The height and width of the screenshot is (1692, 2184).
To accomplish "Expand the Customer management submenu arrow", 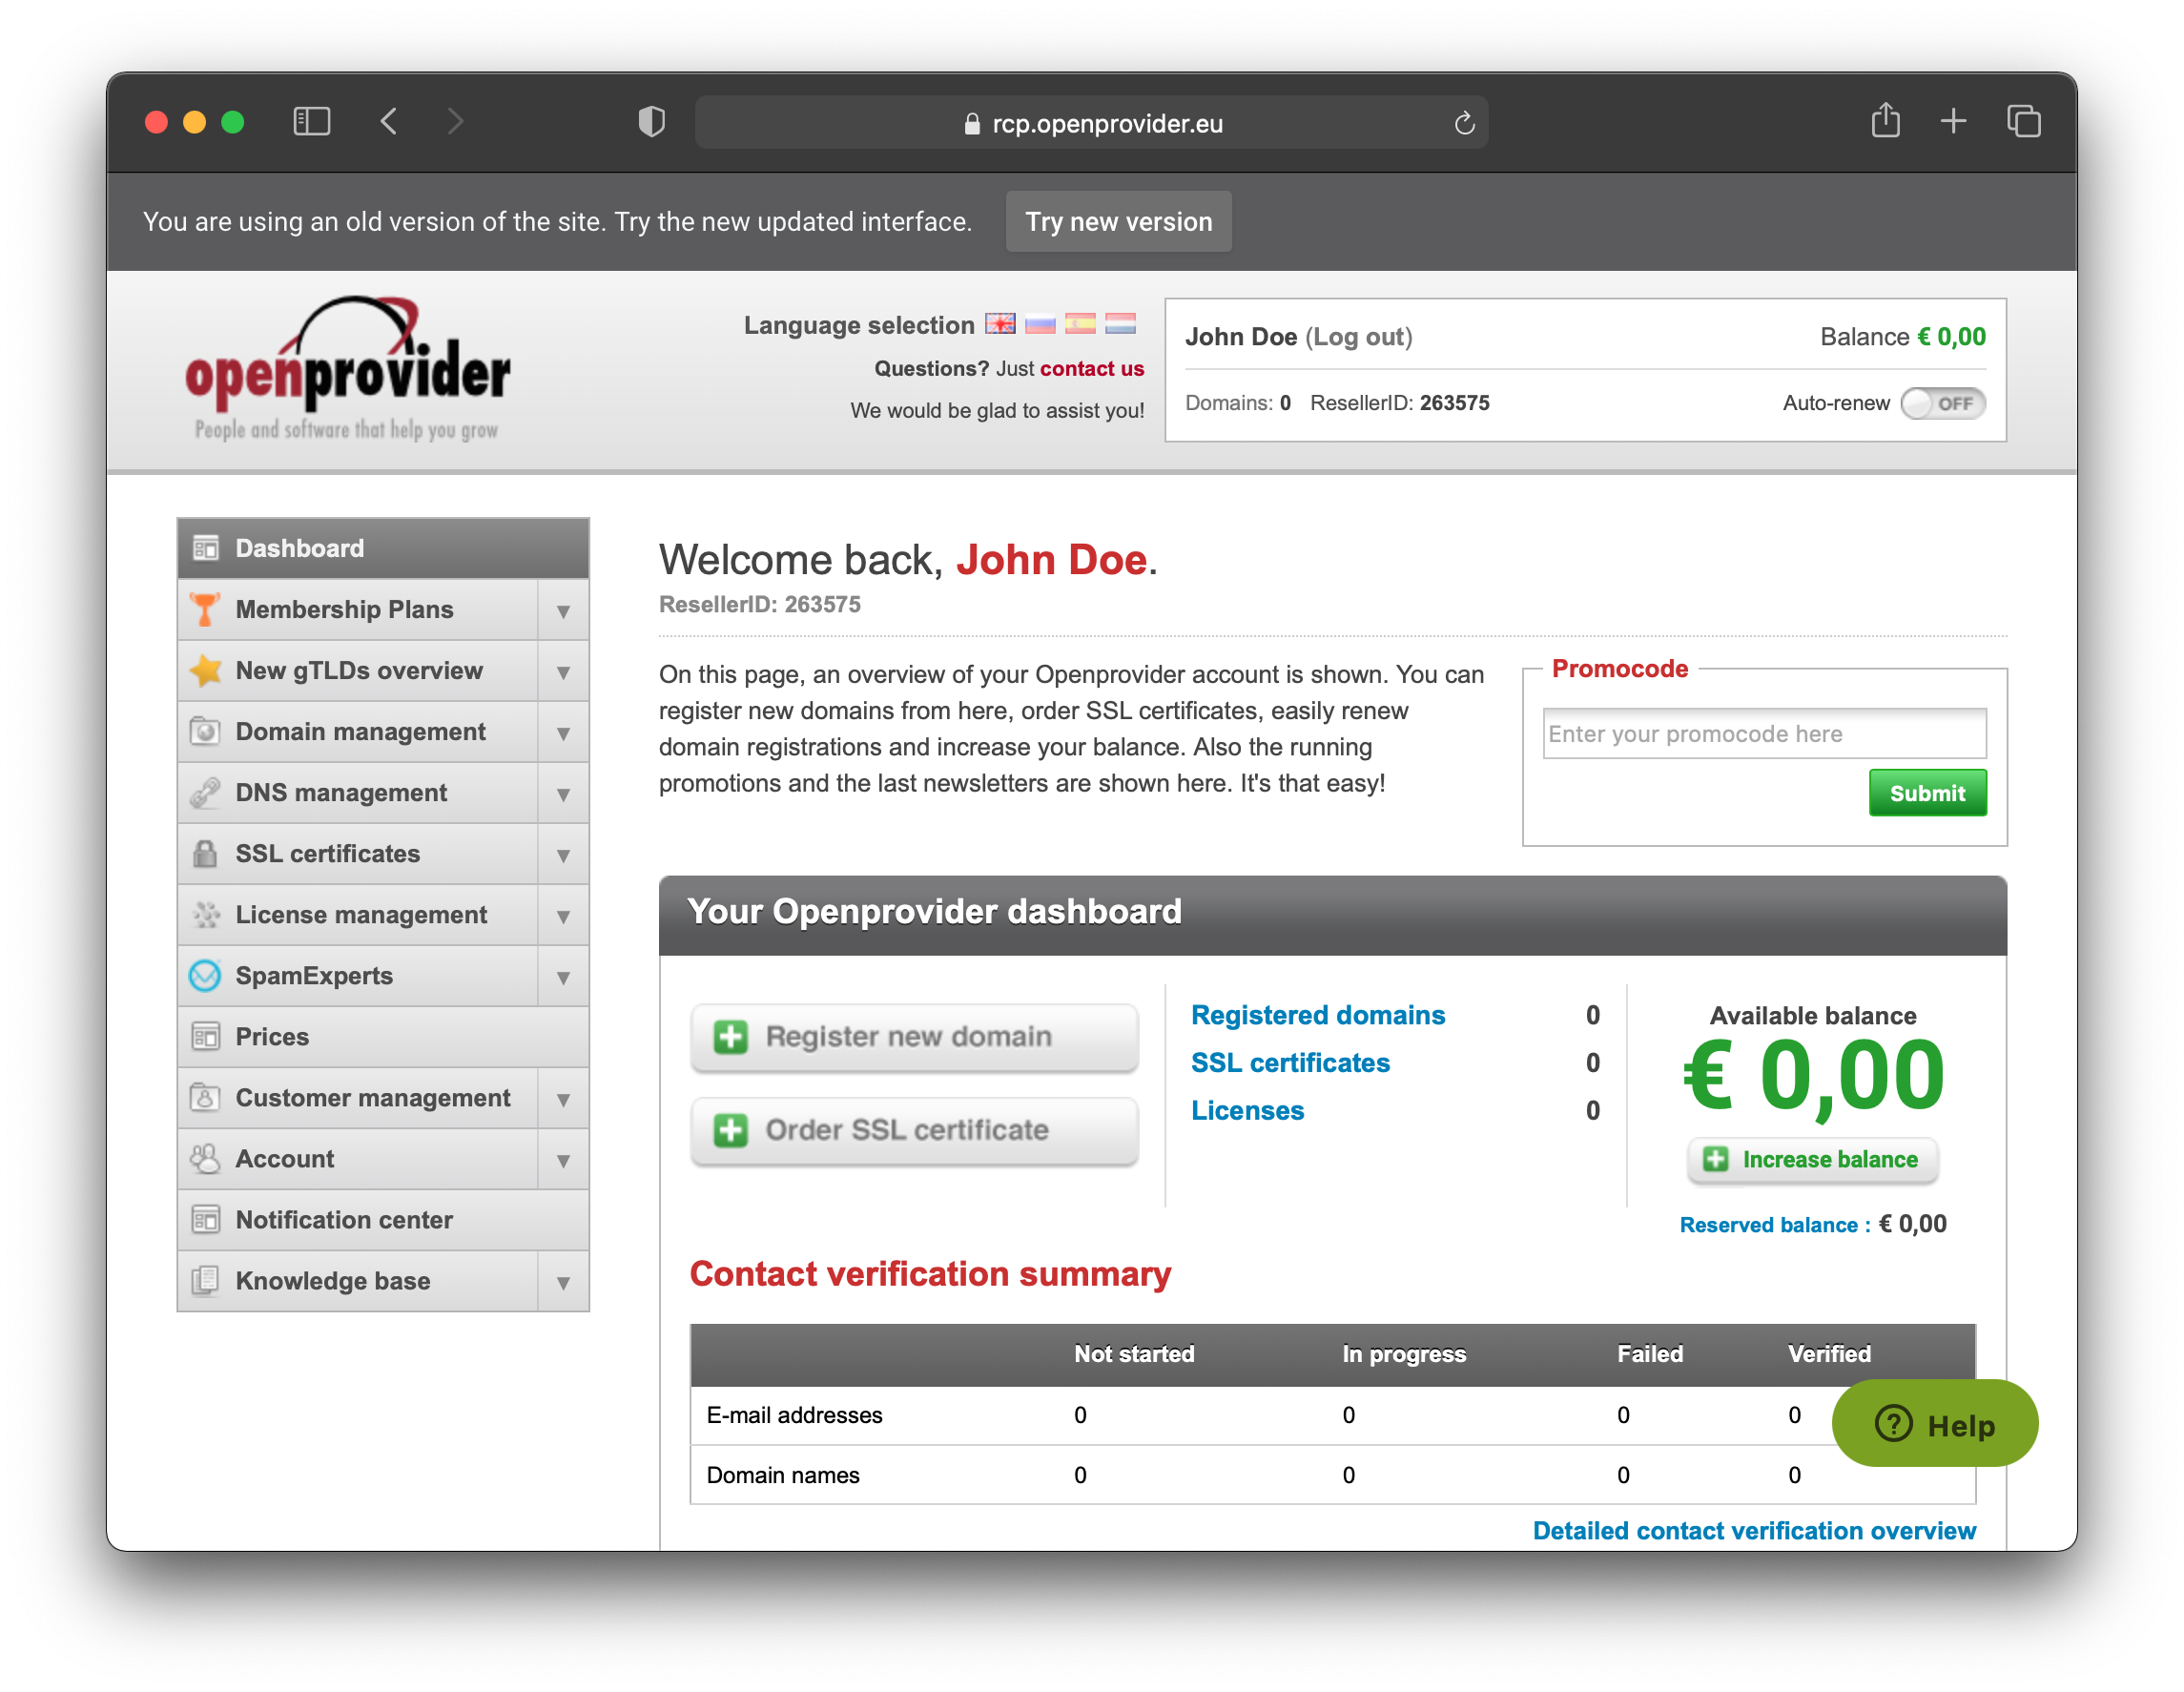I will click(563, 1099).
